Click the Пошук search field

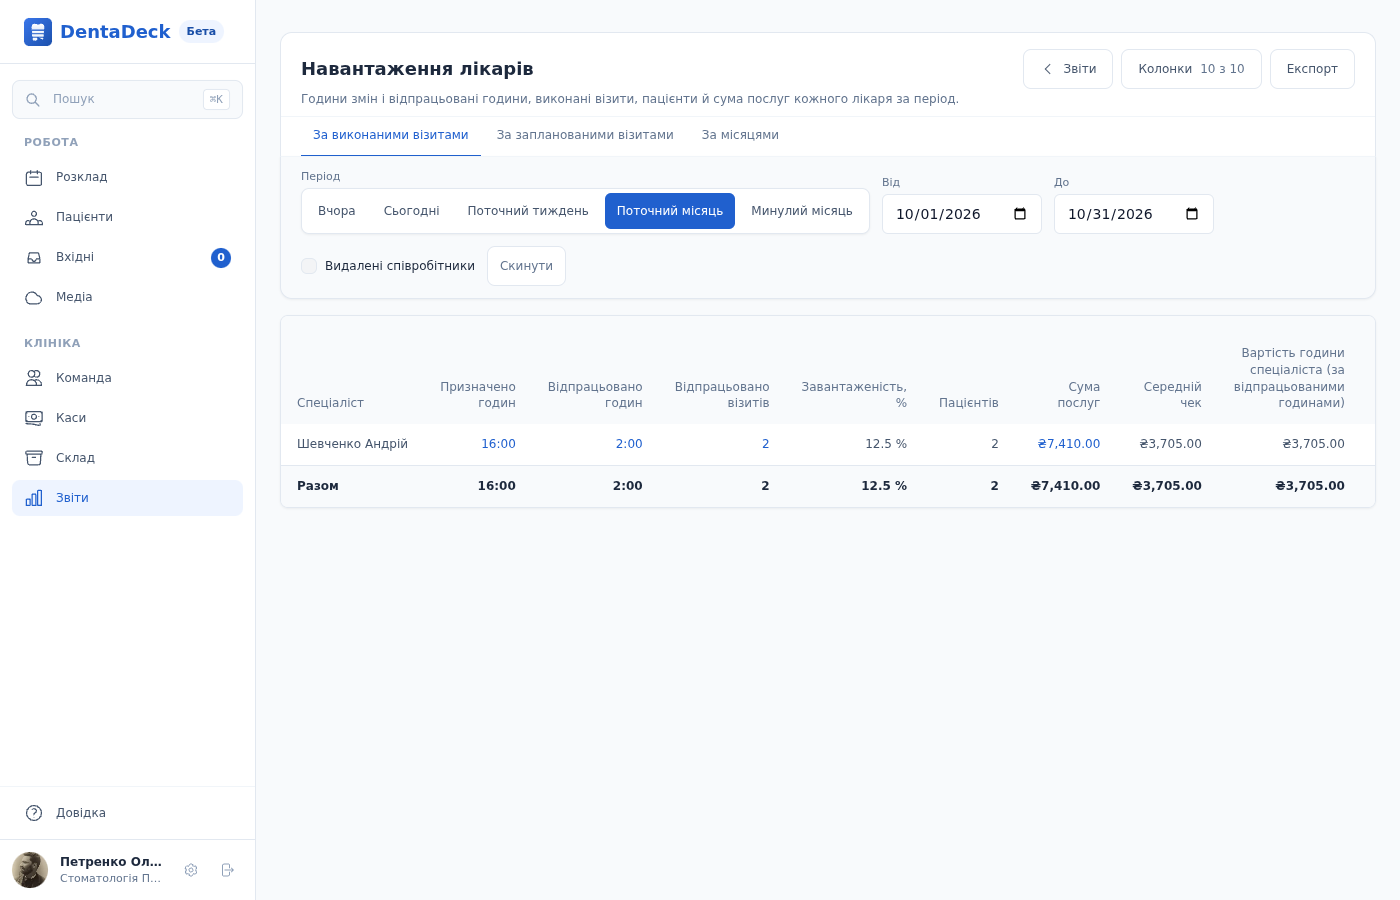coord(127,99)
